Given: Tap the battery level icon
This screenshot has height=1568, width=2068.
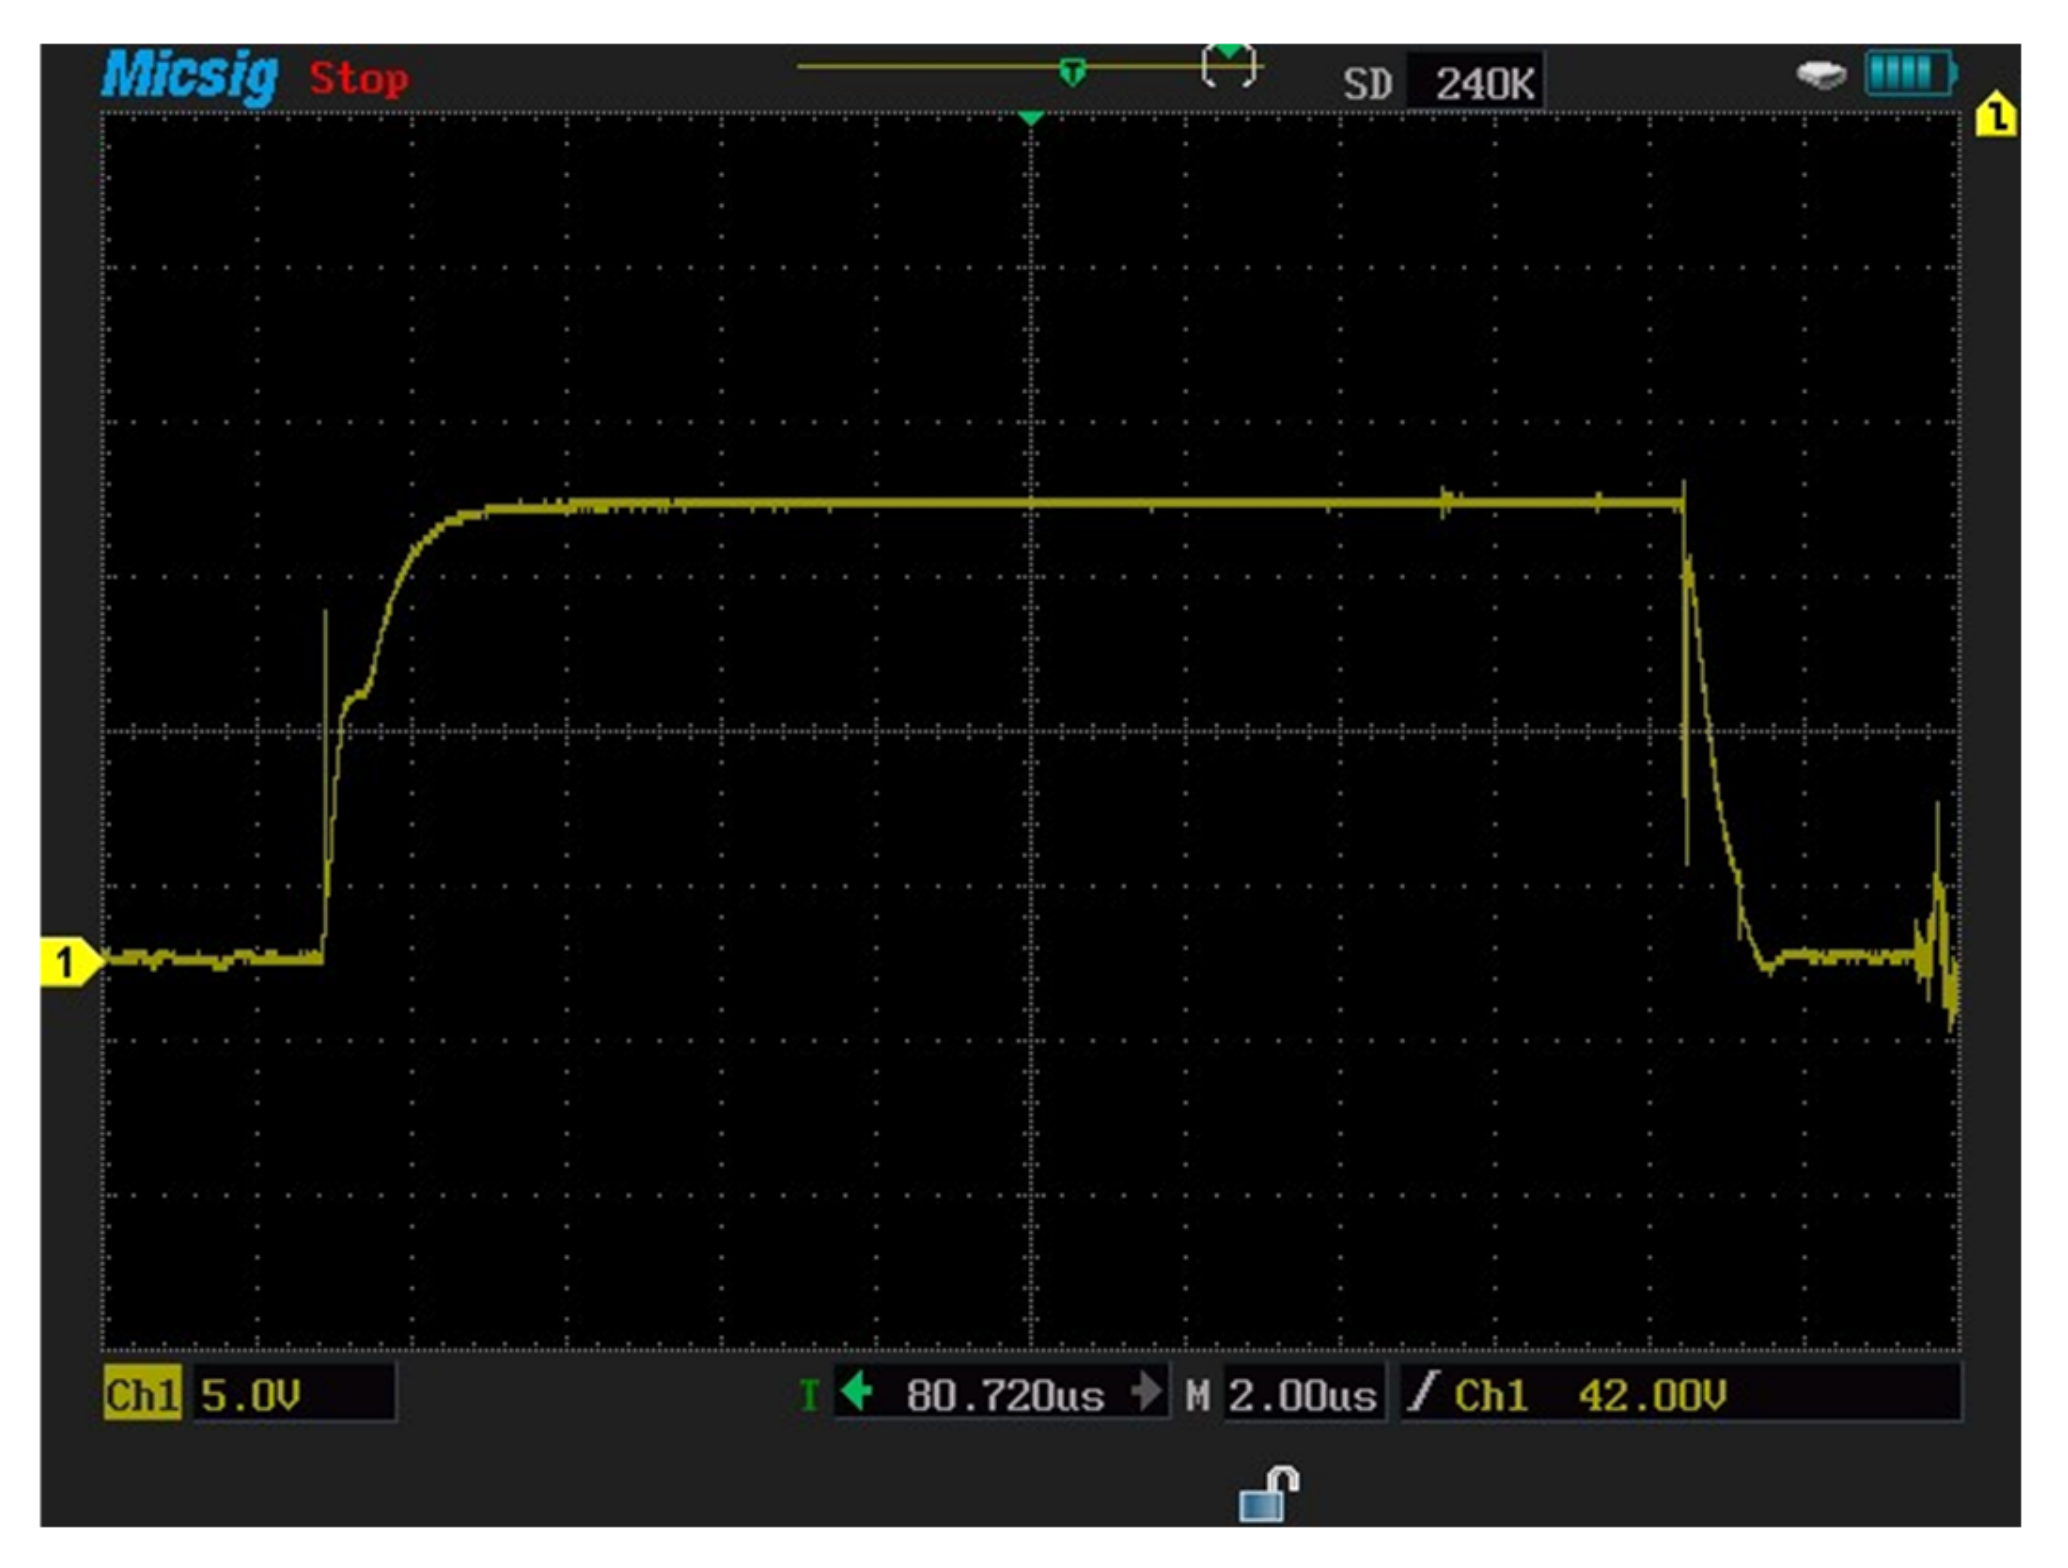Looking at the screenshot, I should (x=1909, y=74).
